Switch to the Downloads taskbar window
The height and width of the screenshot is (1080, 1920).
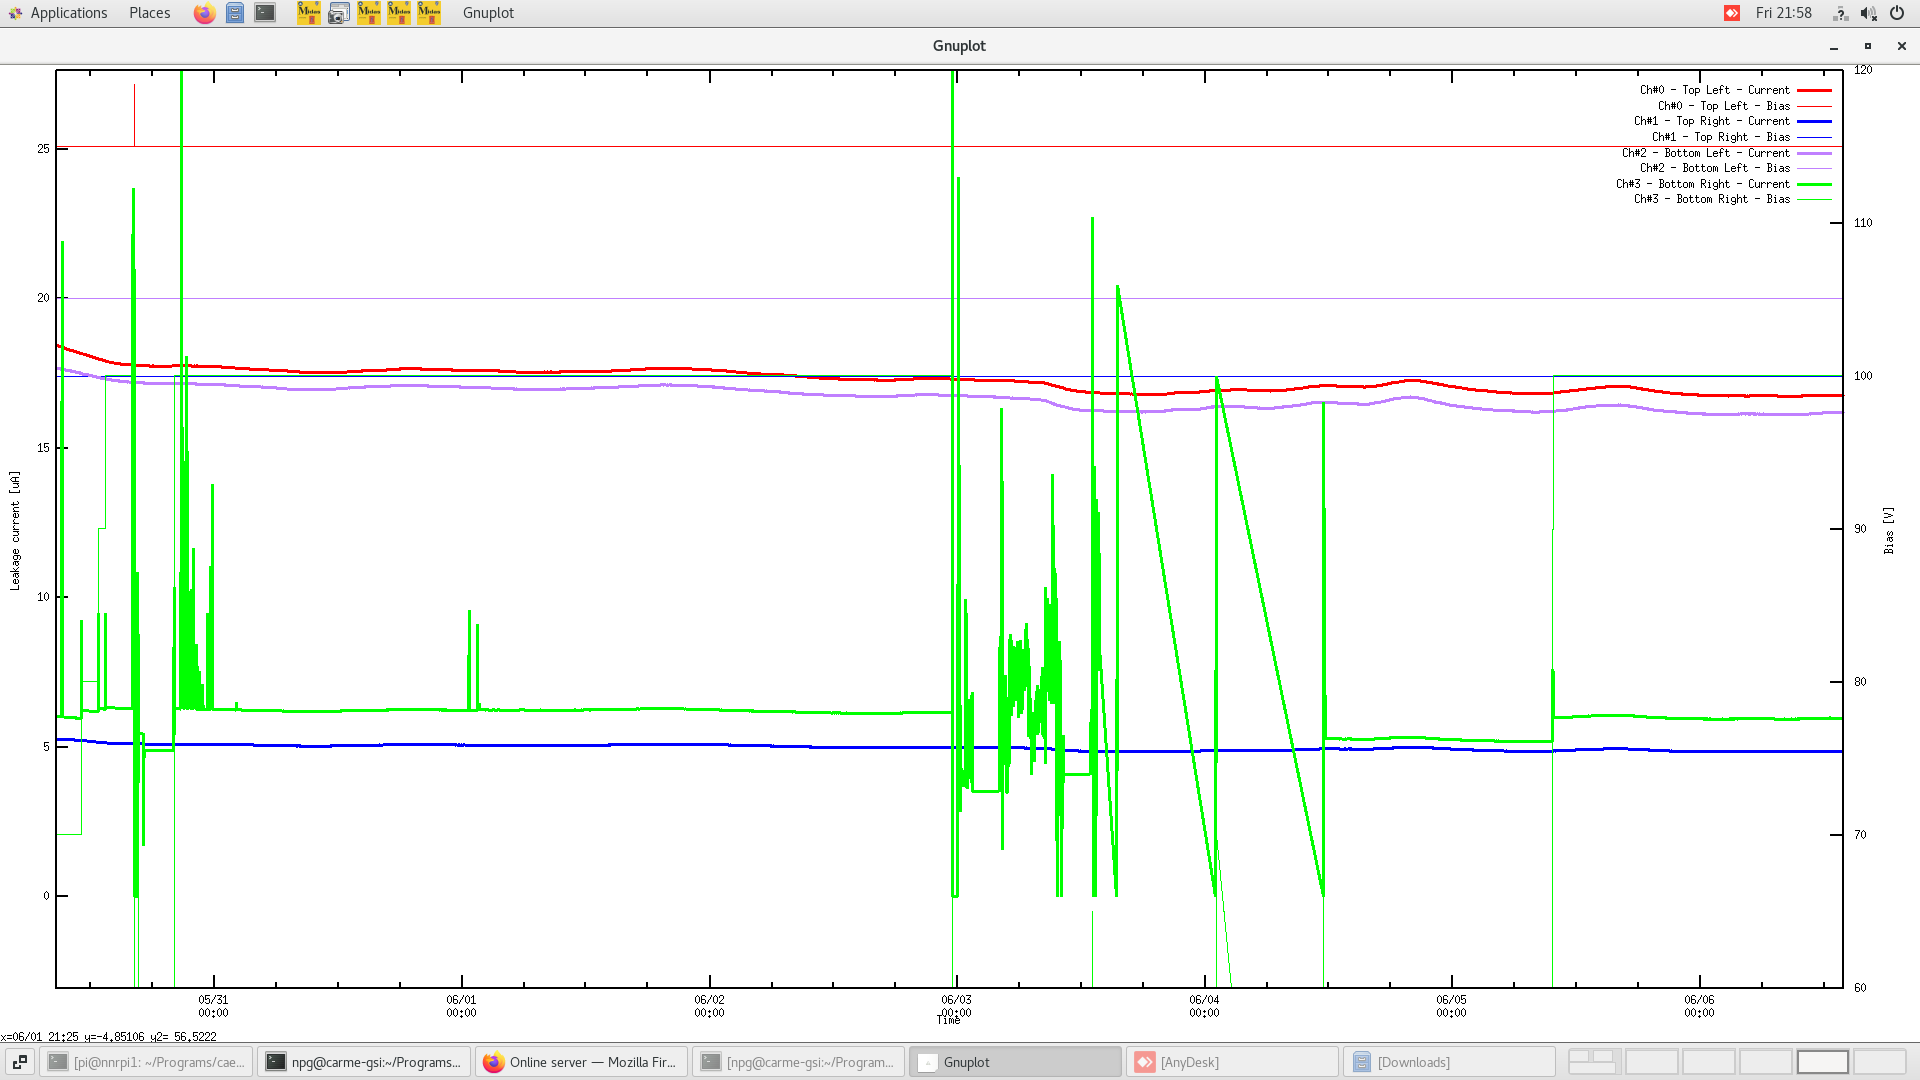pos(1450,1062)
